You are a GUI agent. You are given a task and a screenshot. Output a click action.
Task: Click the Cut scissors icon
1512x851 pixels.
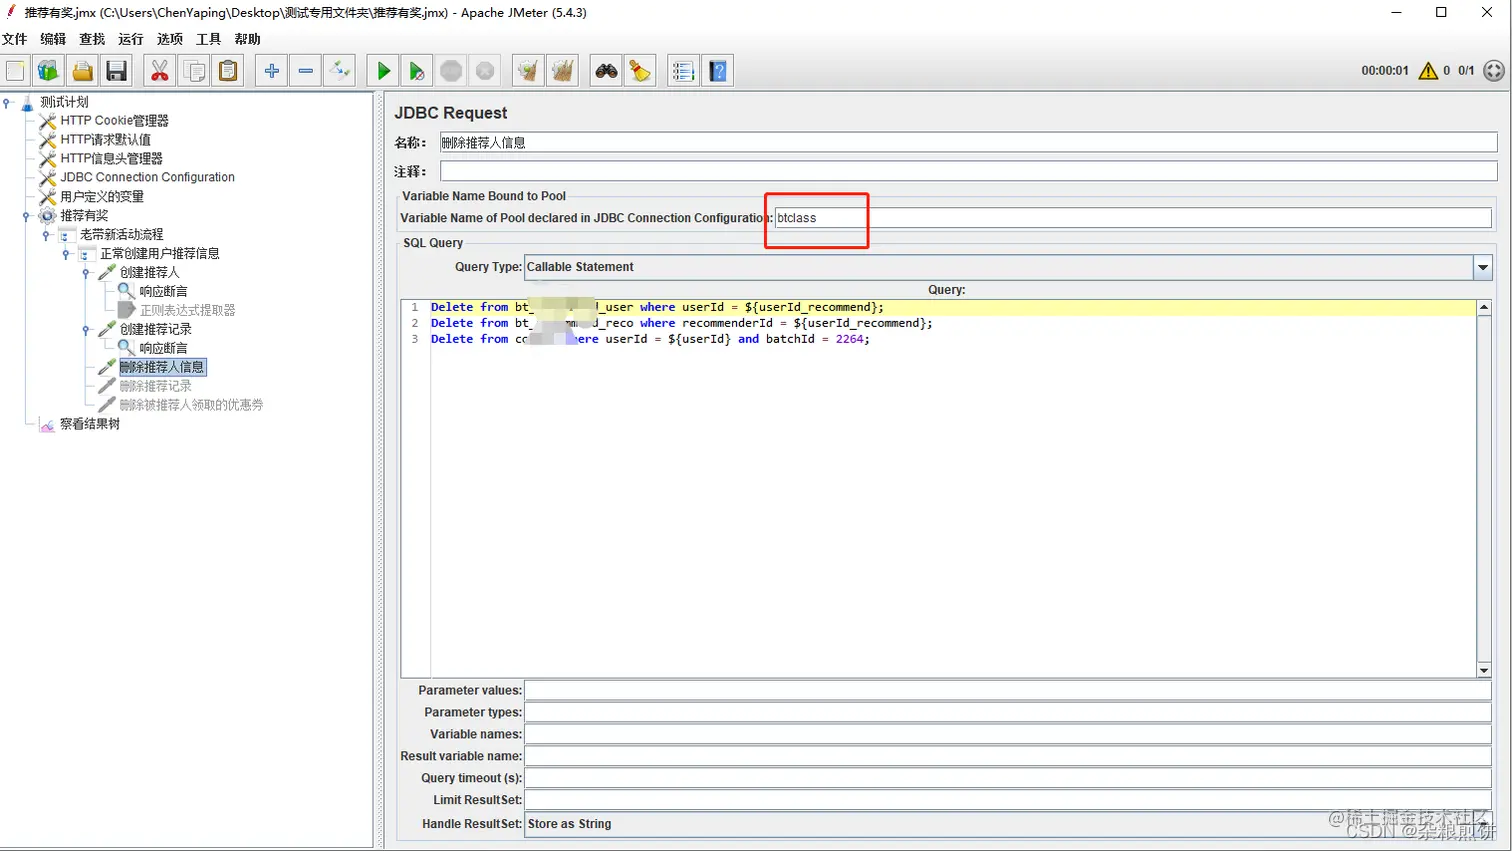159,71
